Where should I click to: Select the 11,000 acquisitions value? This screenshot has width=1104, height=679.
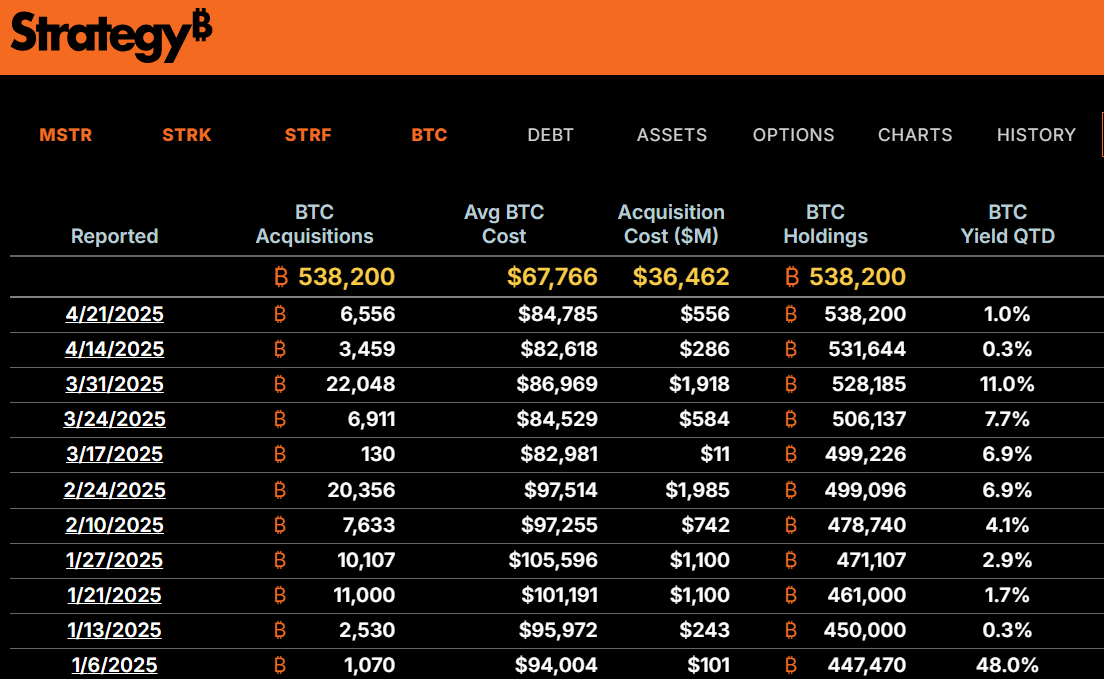pyautogui.click(x=364, y=596)
